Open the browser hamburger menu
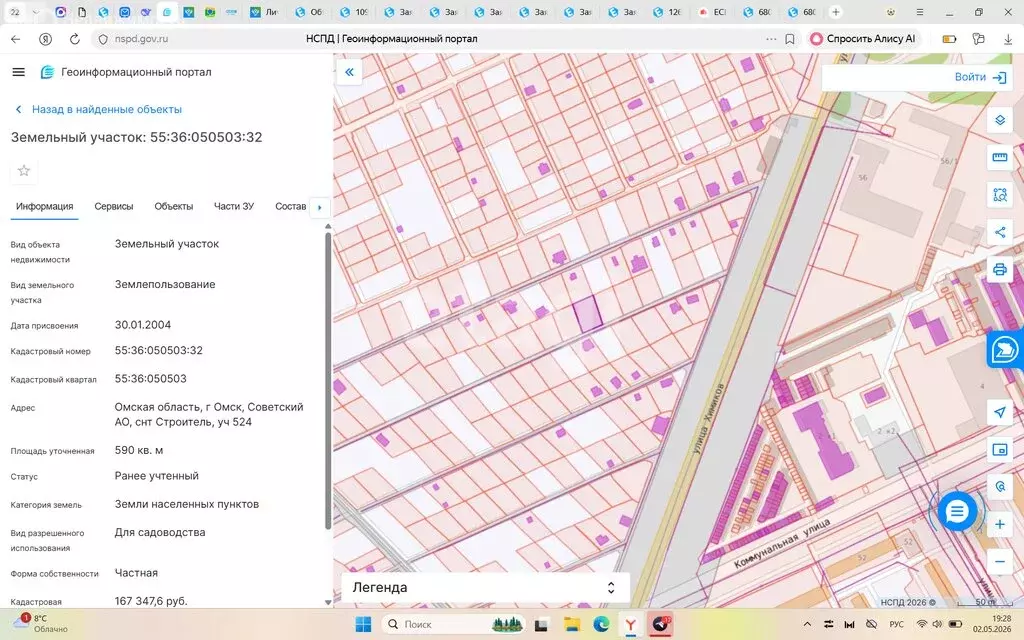This screenshot has height=640, width=1024. pos(920,12)
